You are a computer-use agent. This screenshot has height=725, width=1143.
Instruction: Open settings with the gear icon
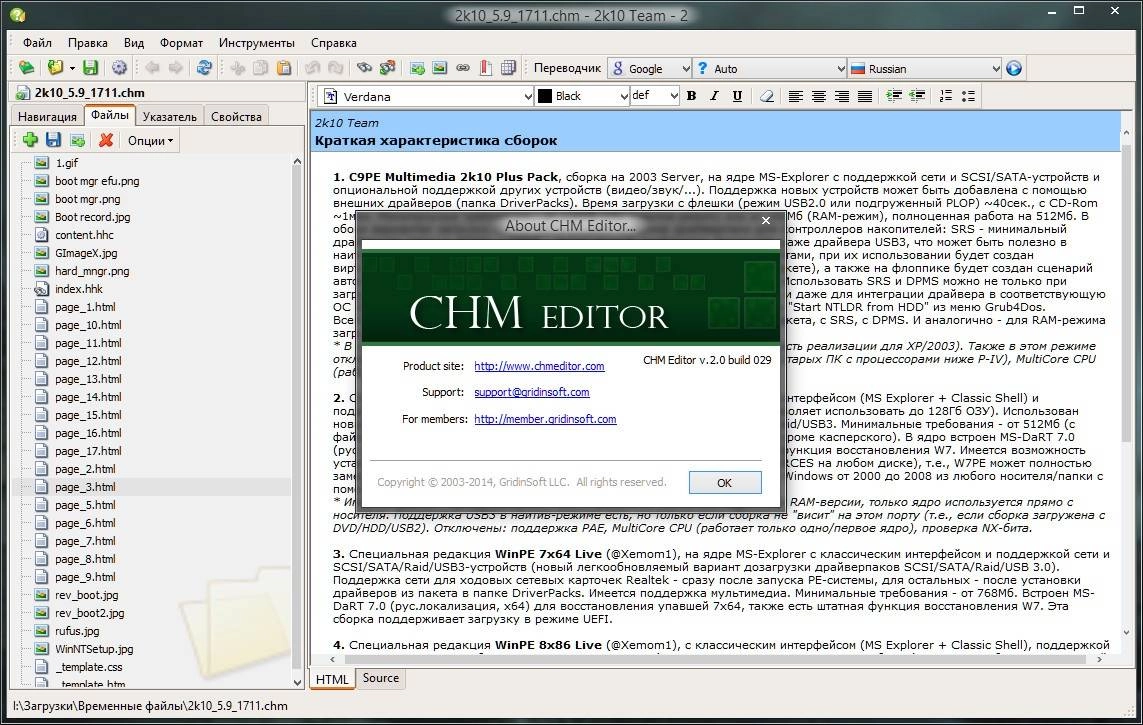point(119,68)
